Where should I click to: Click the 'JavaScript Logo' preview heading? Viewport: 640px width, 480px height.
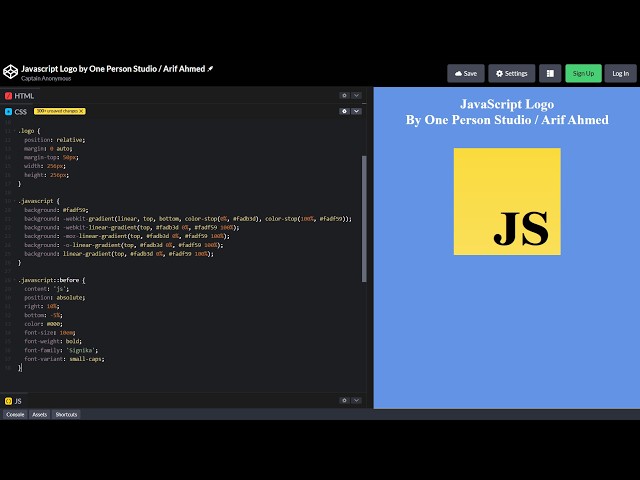507,104
